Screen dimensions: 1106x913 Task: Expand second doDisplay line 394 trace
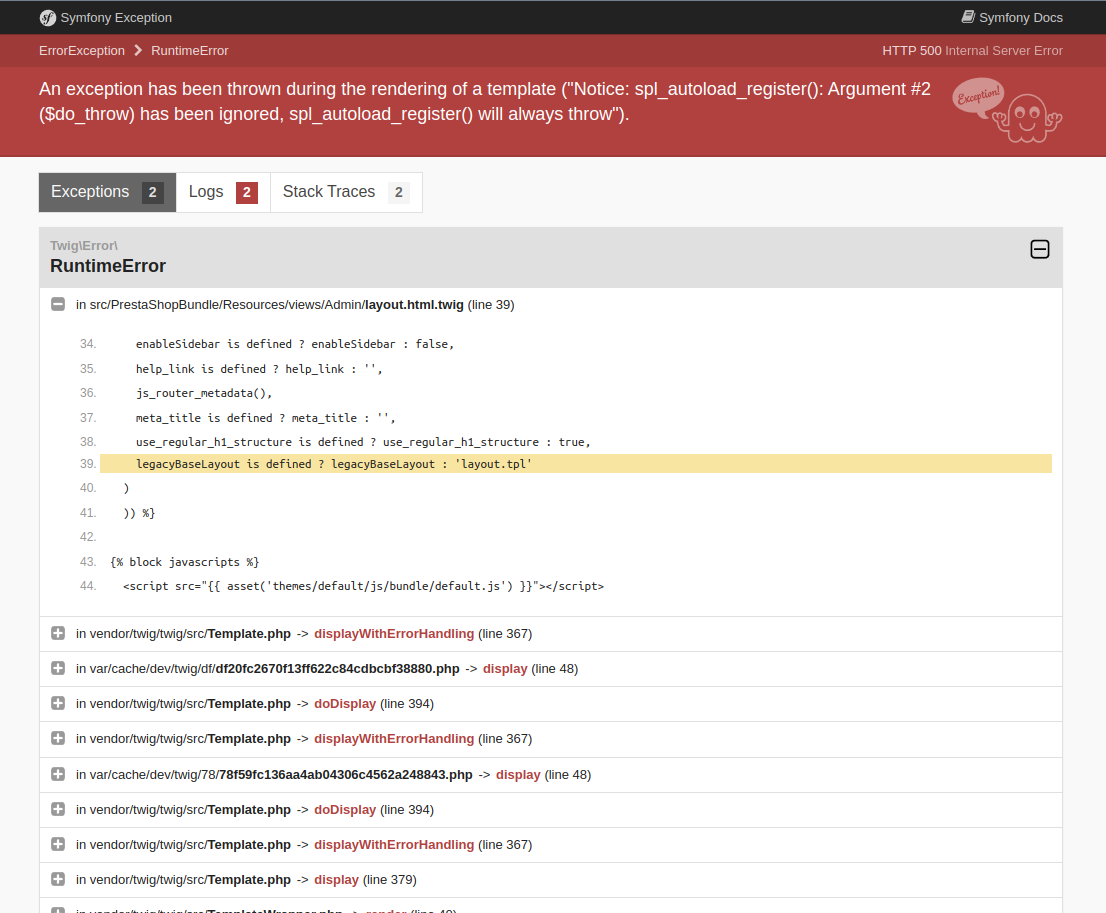point(58,809)
